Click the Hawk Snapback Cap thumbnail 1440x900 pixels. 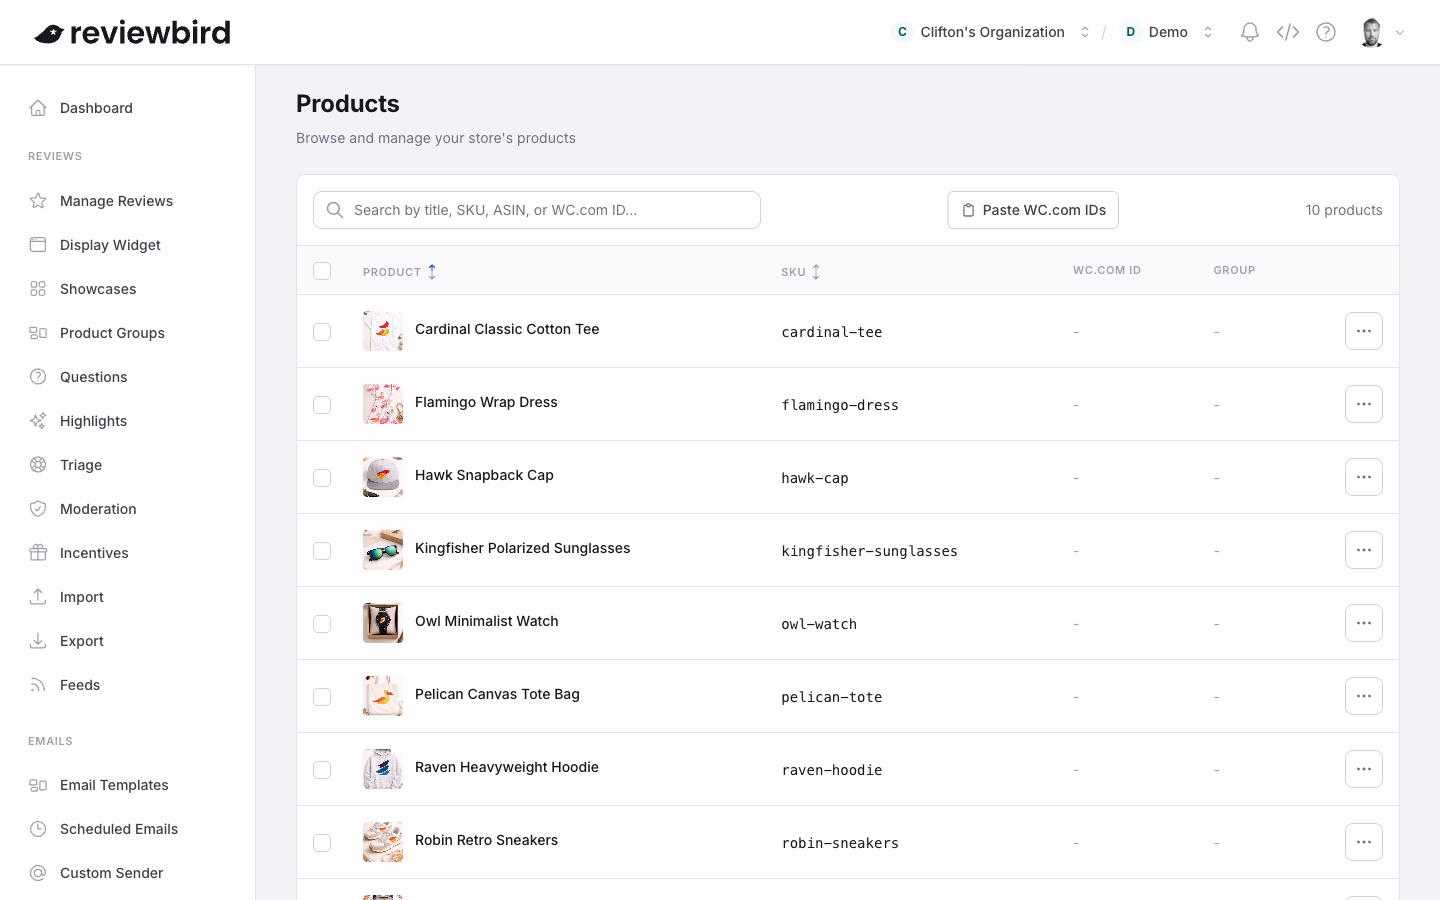tap(383, 477)
